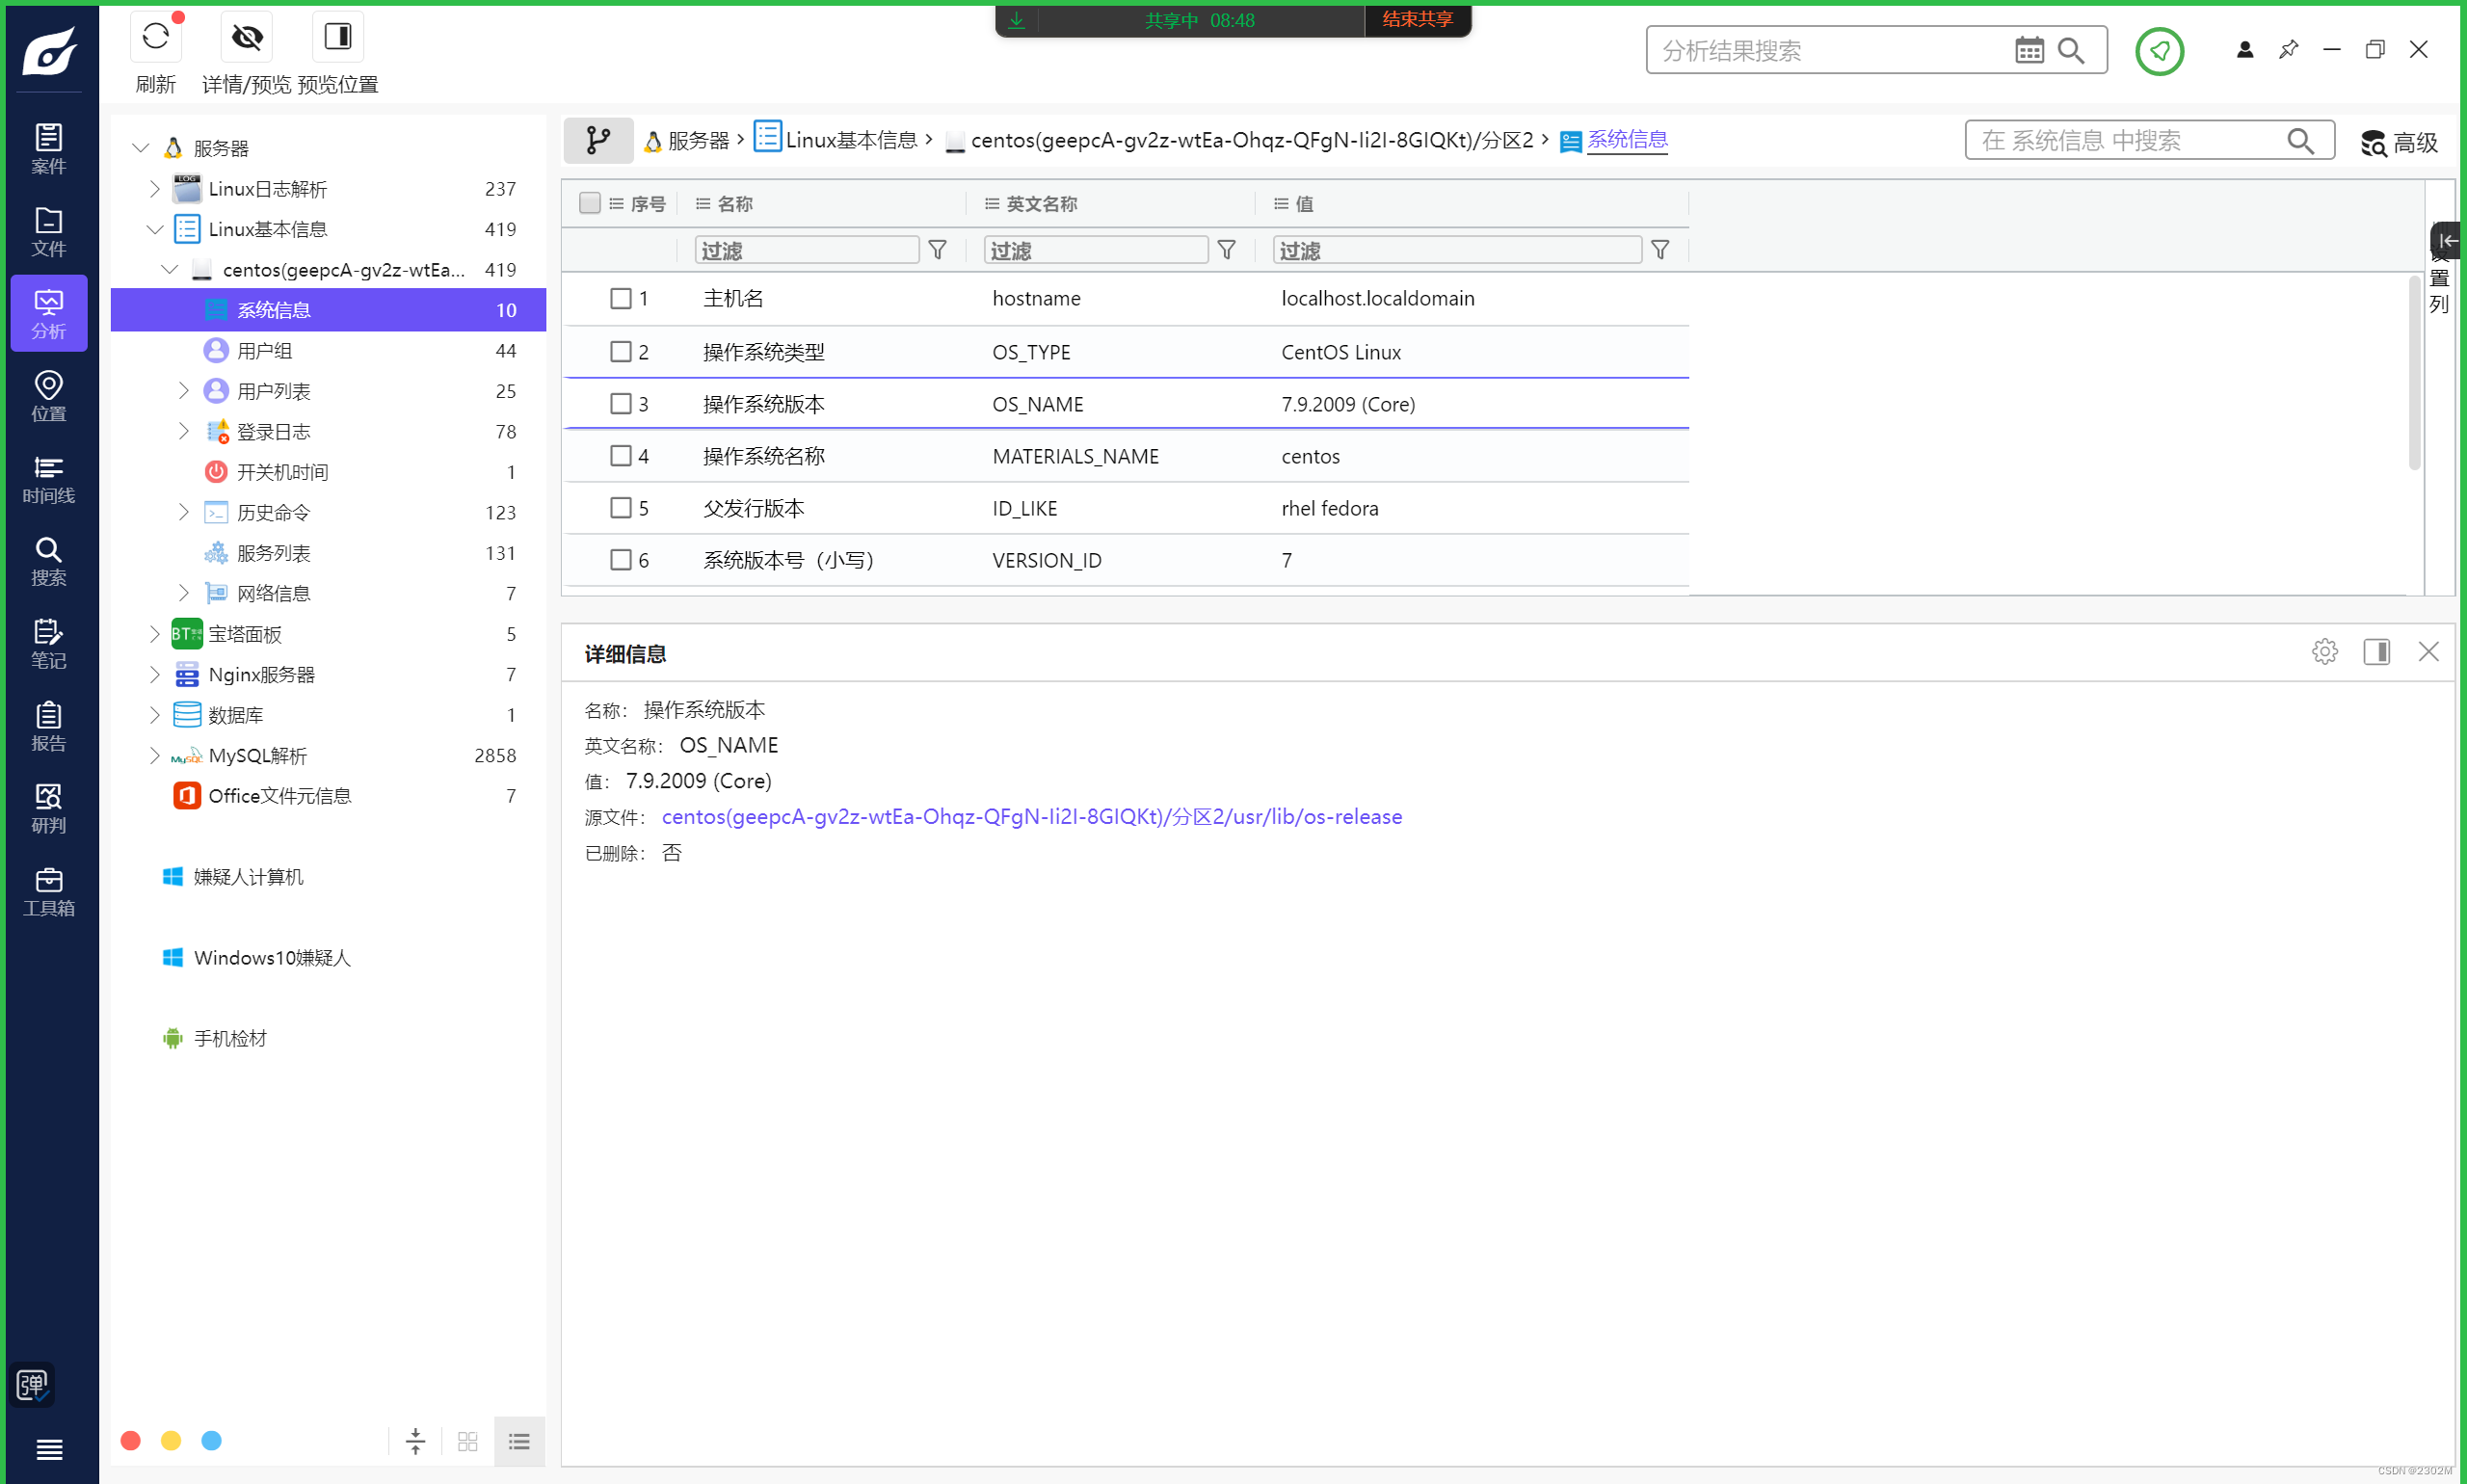The width and height of the screenshot is (2467, 1484).
Task: Click the 高级 advanced search button
Action: 2398,143
